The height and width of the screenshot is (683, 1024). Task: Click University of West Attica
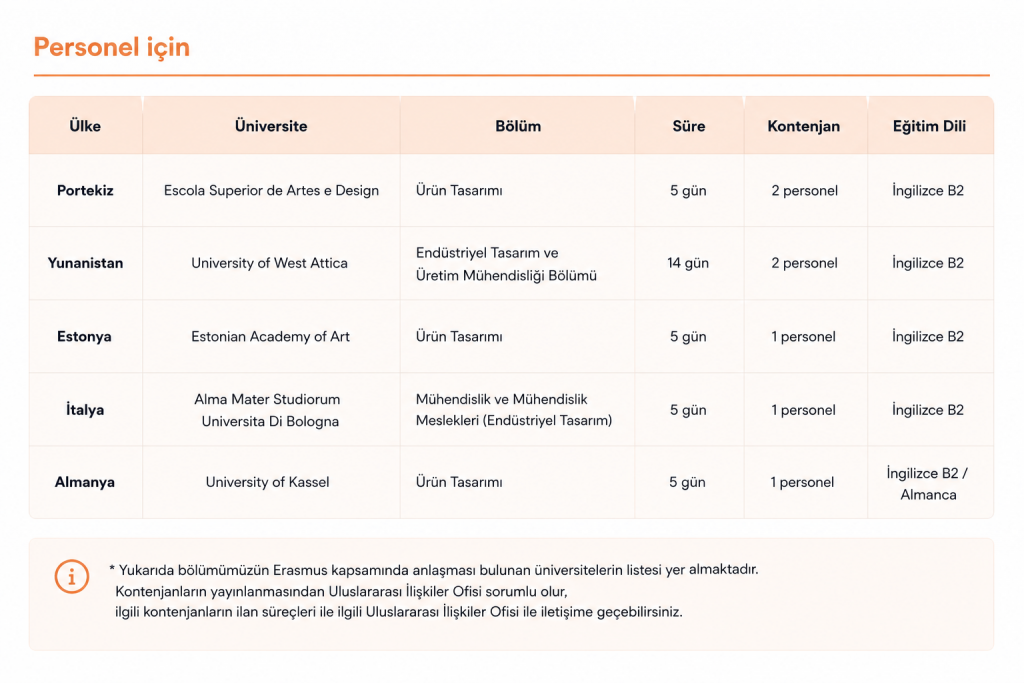269,263
